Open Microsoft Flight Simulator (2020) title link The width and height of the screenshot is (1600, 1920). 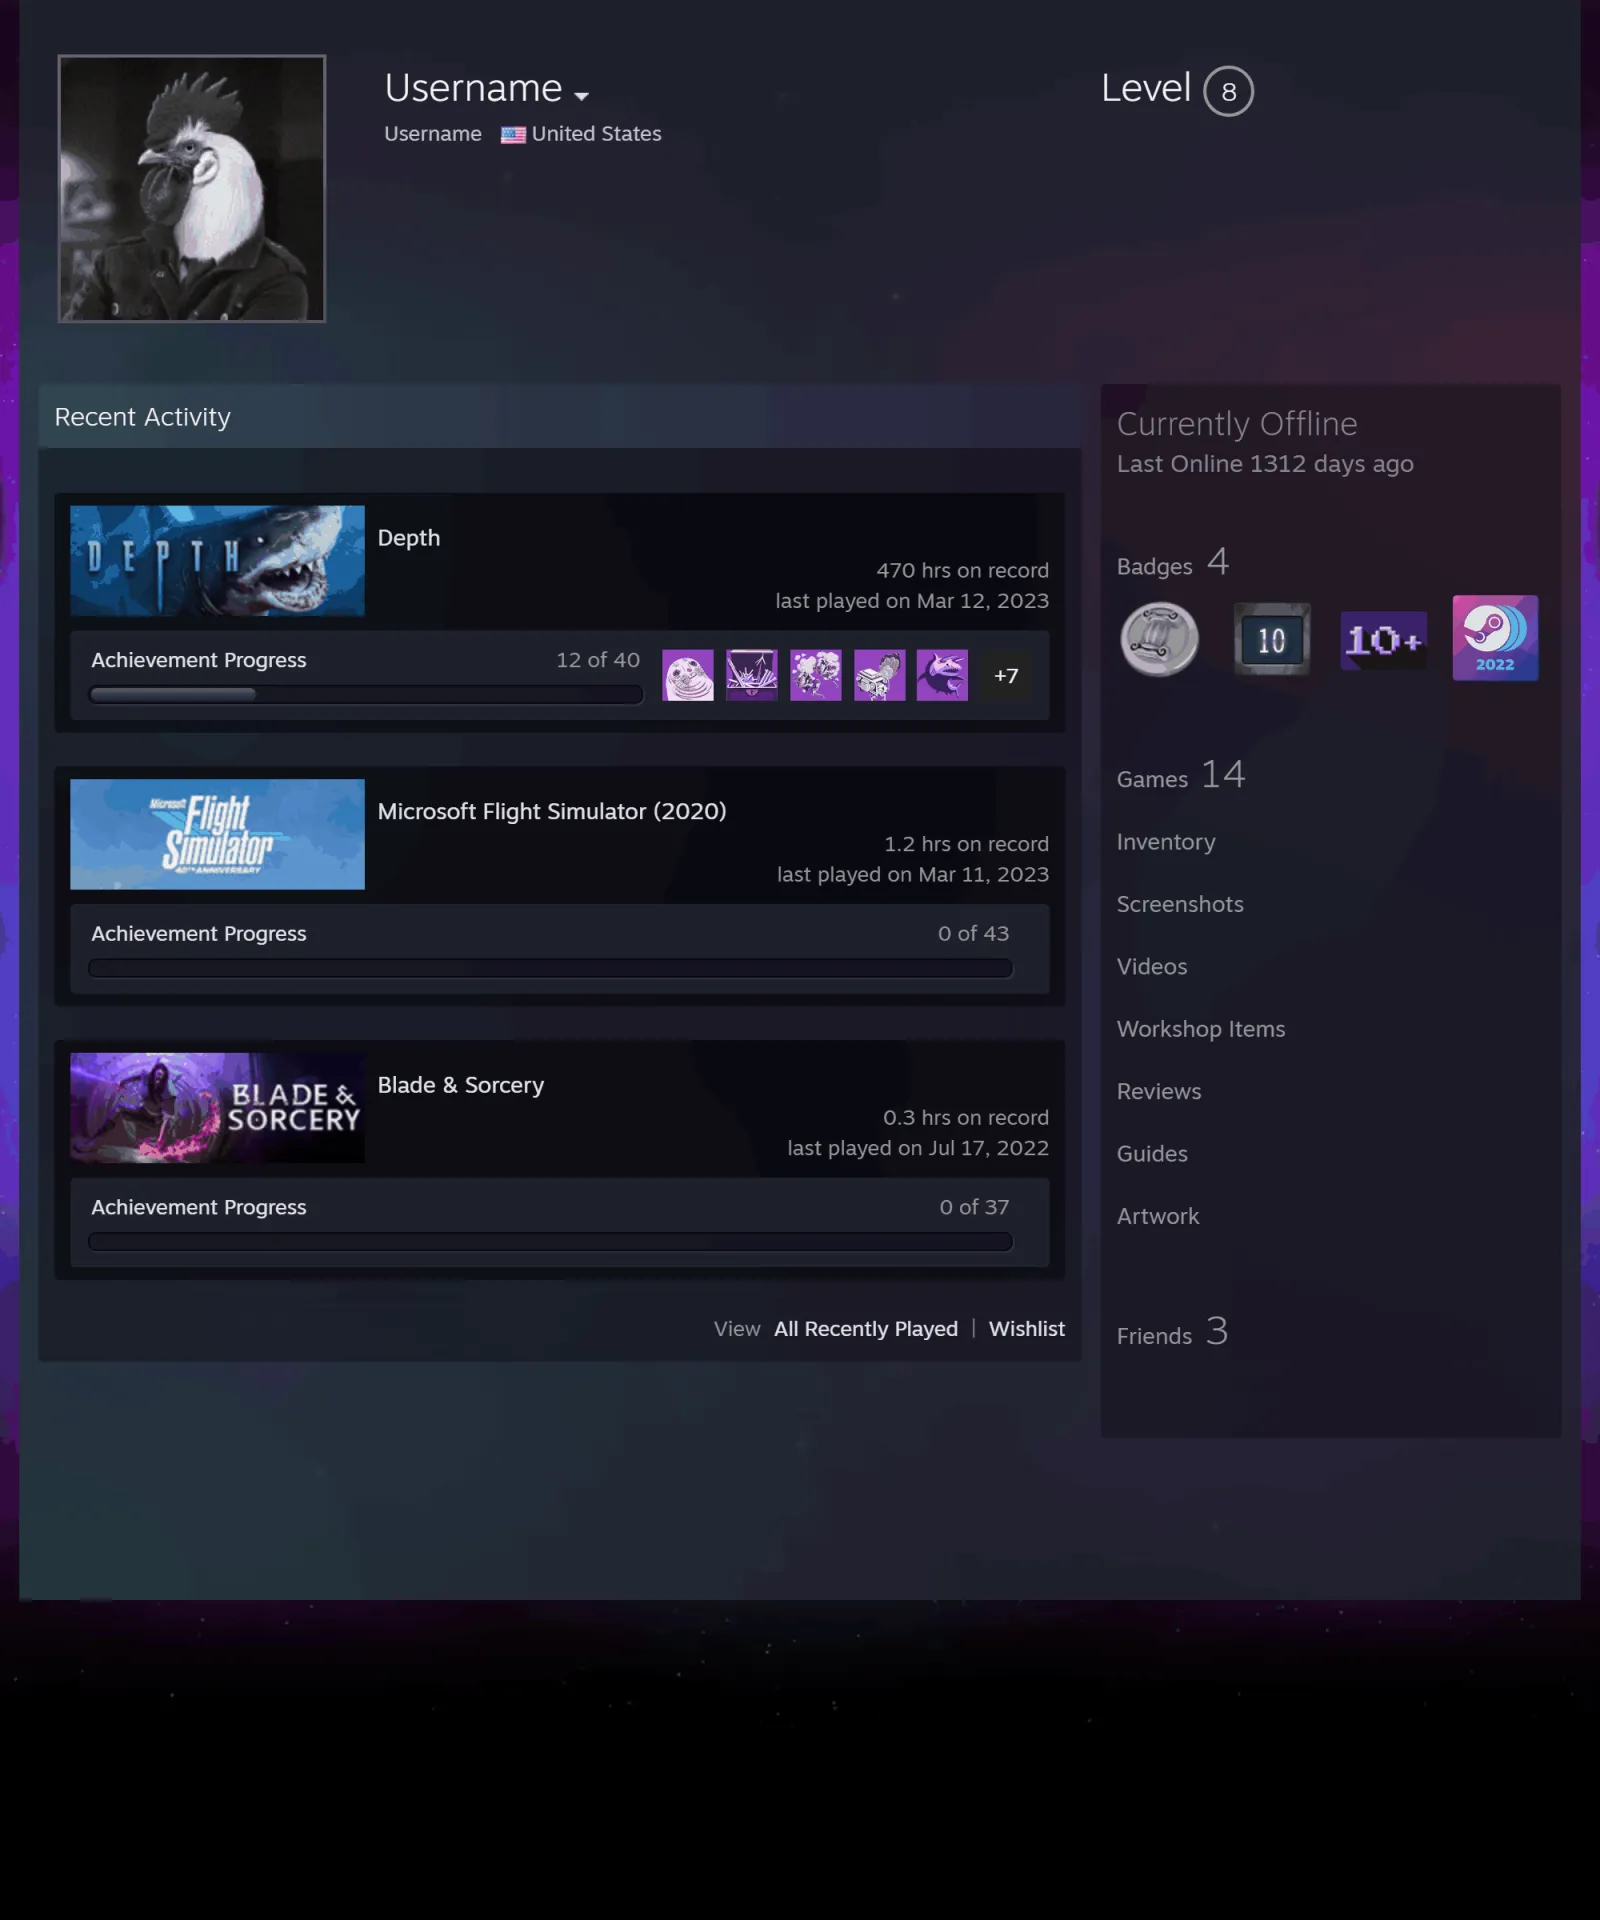(x=552, y=811)
